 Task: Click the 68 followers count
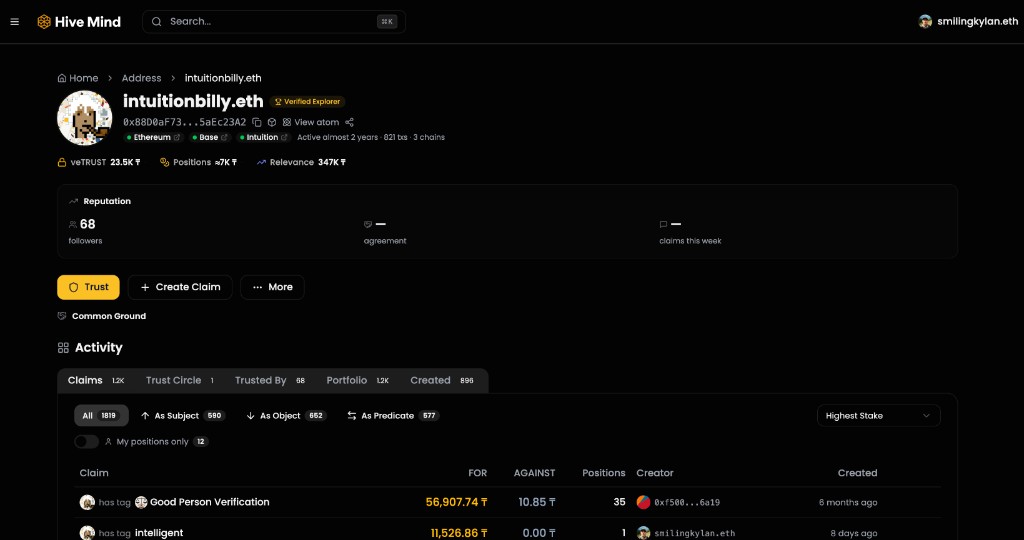click(x=88, y=224)
